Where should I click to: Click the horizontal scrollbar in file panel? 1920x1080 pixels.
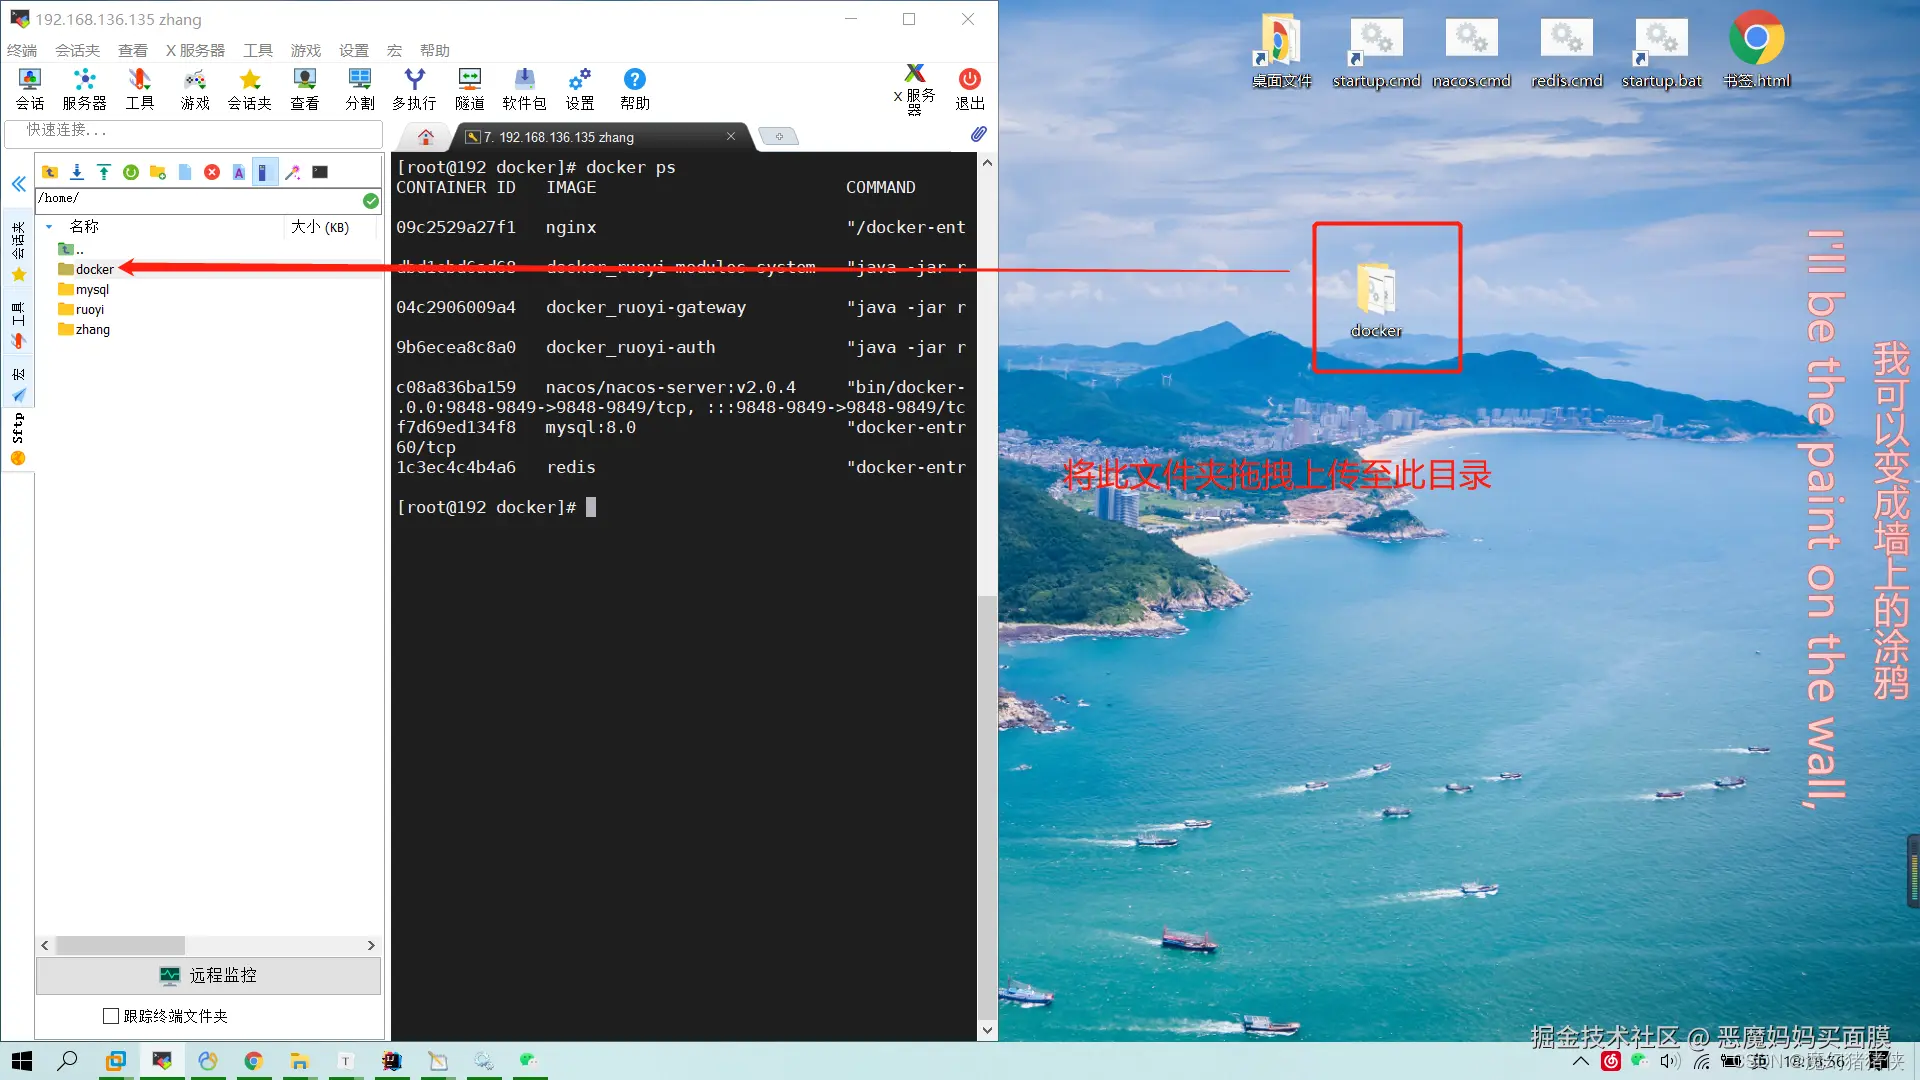pyautogui.click(x=120, y=945)
